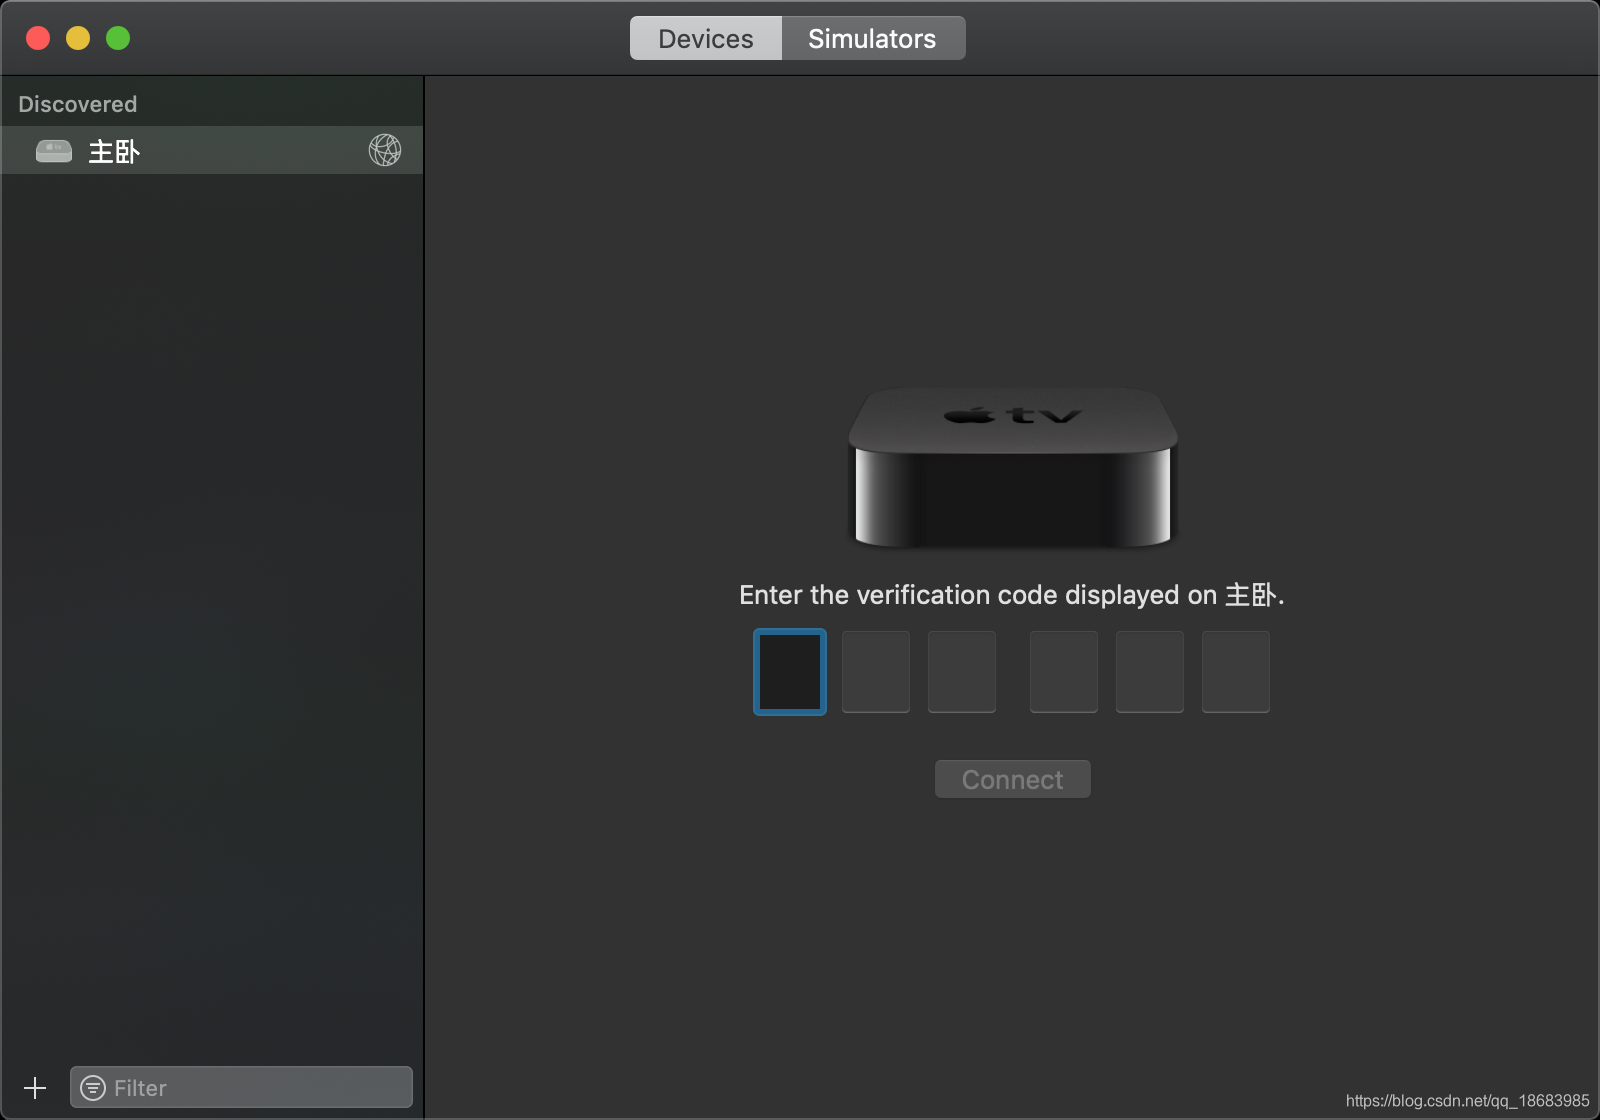1600x1120 pixels.
Task: Click the first verification code box
Action: (790, 672)
